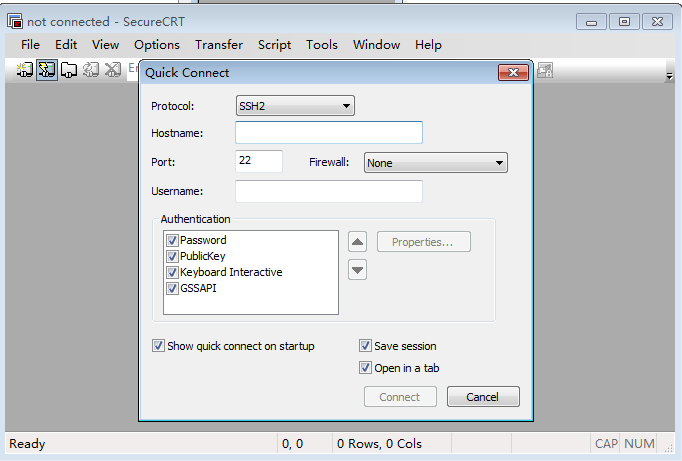
Task: Close the Quick Connect dialog with the red X
Action: 513,73
